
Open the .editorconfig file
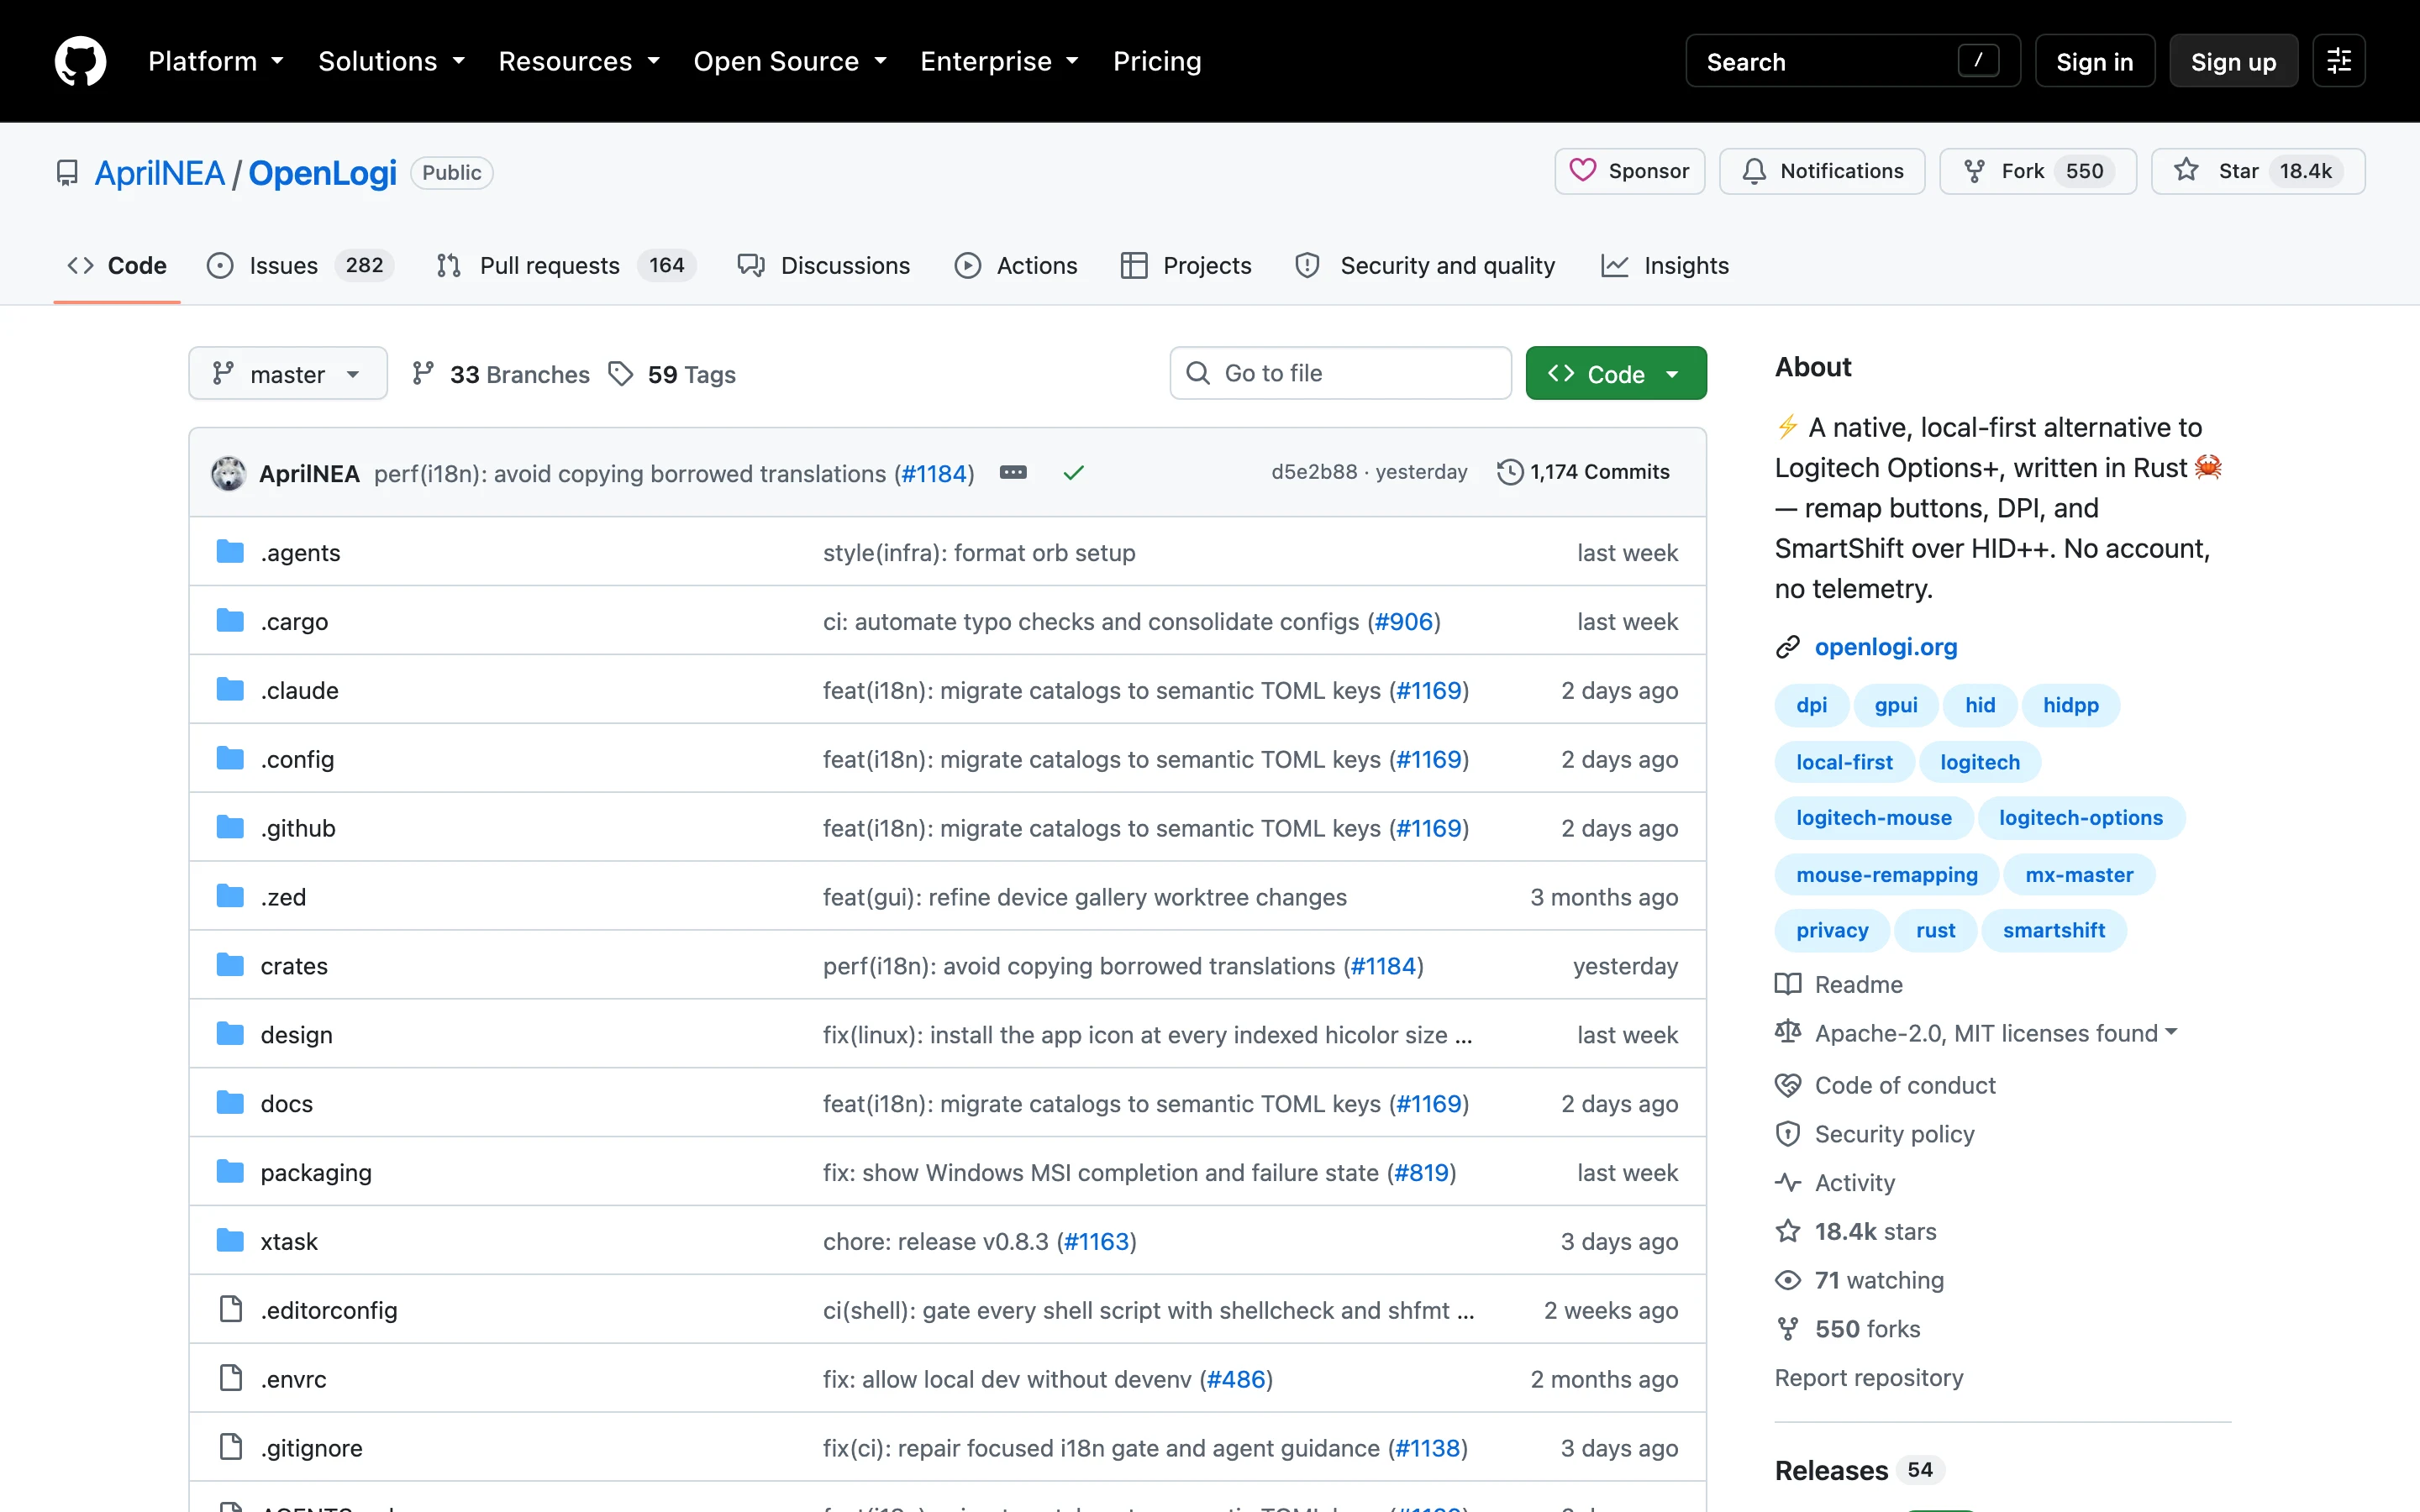pos(329,1310)
